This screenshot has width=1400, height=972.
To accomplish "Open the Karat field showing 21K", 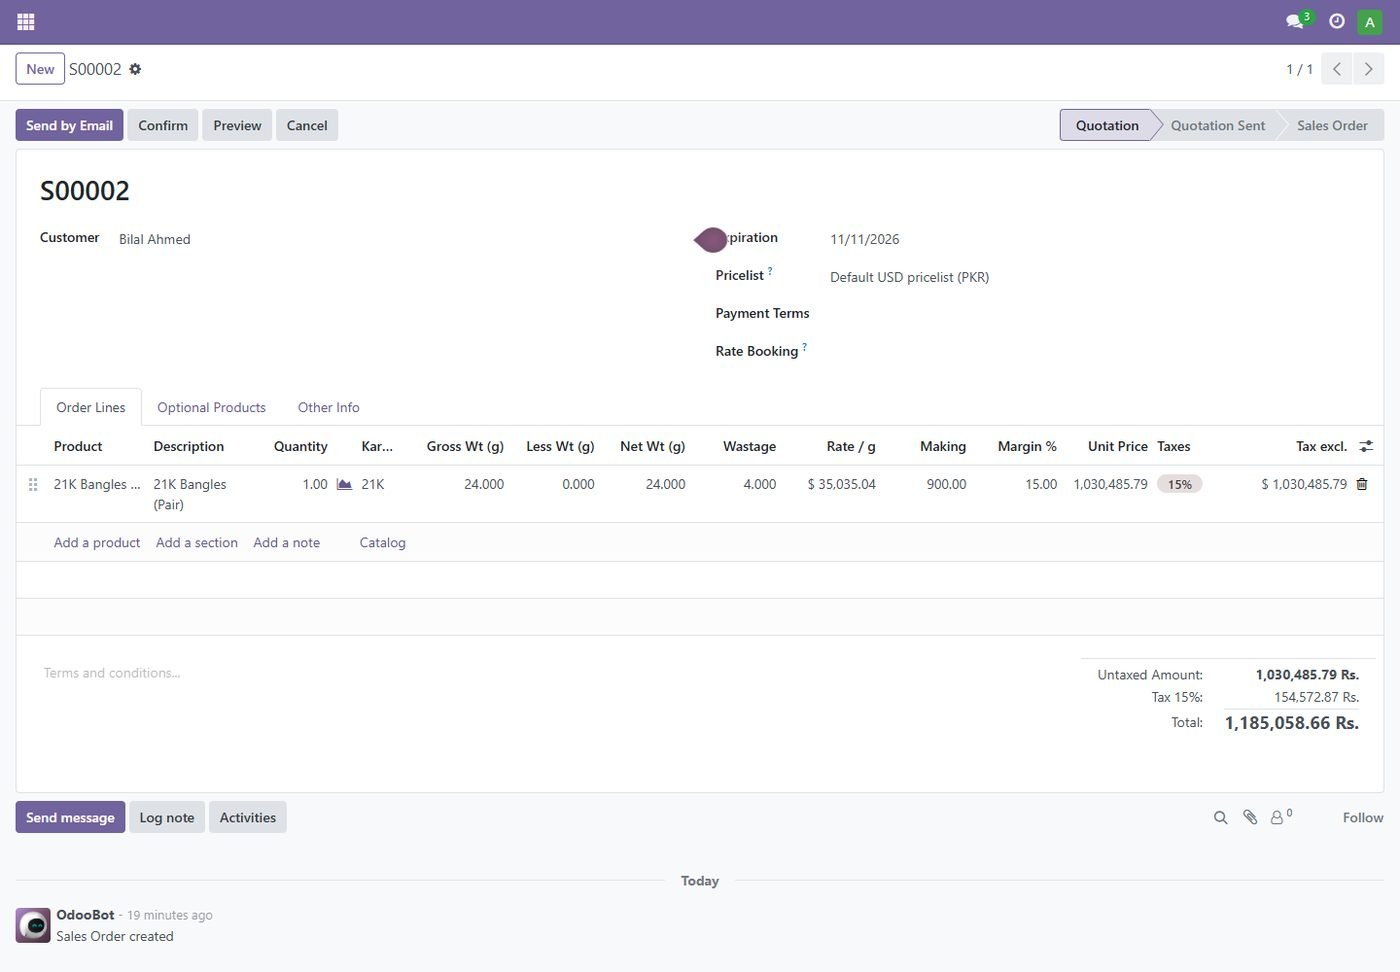I will [373, 484].
